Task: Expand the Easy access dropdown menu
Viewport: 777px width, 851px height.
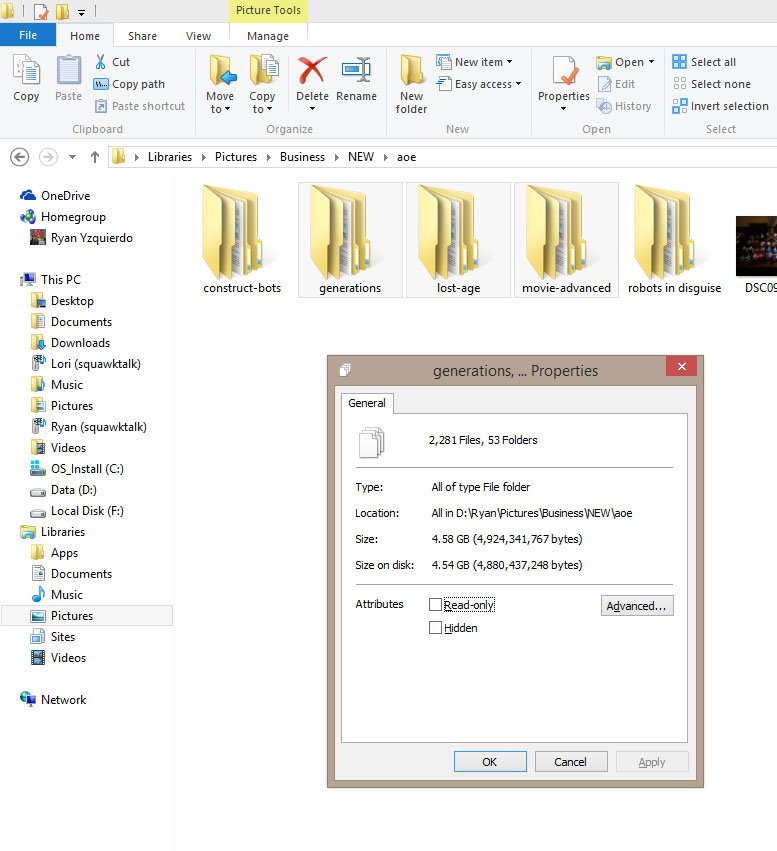Action: point(479,84)
